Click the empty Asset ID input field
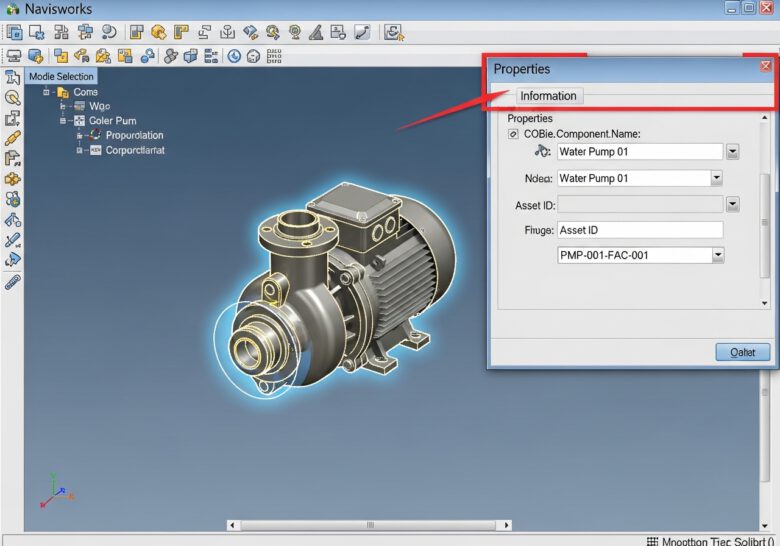The height and width of the screenshot is (546, 780). 640,204
